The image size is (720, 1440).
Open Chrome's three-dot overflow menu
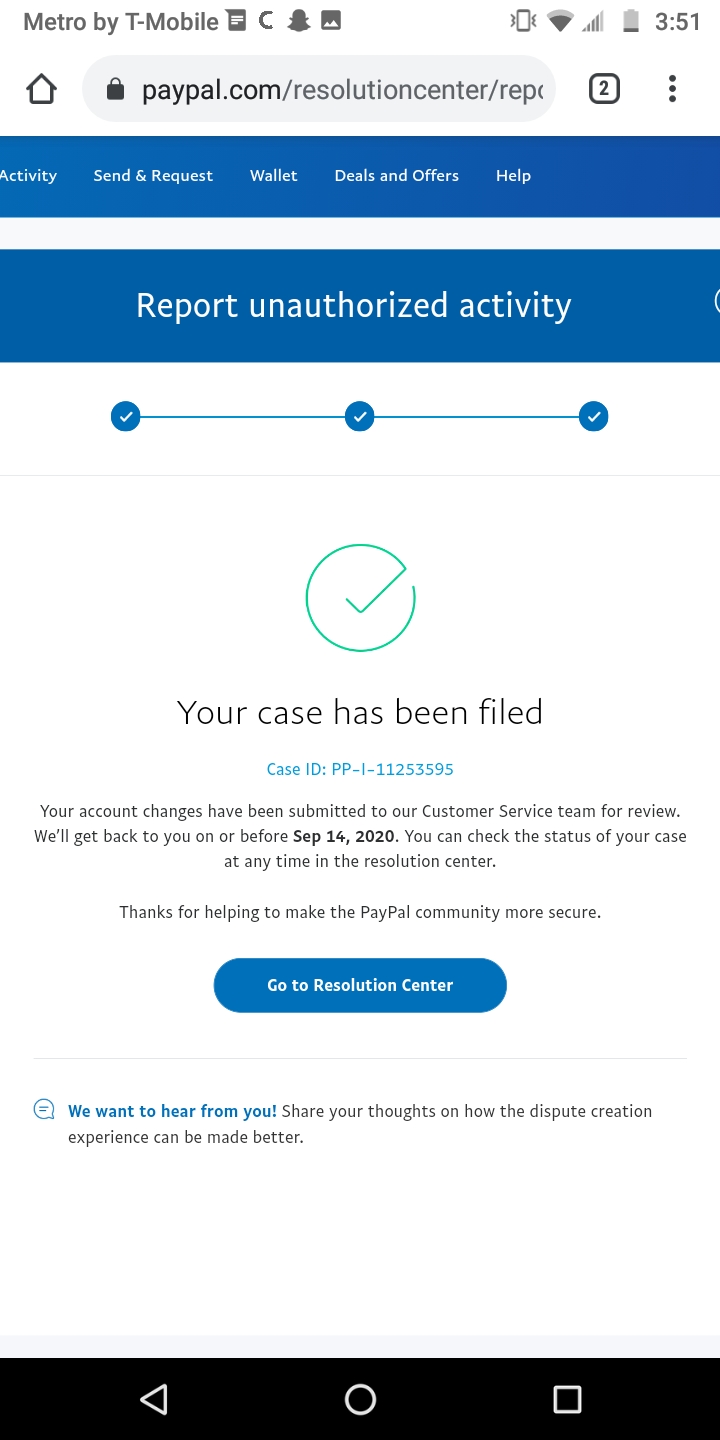672,88
